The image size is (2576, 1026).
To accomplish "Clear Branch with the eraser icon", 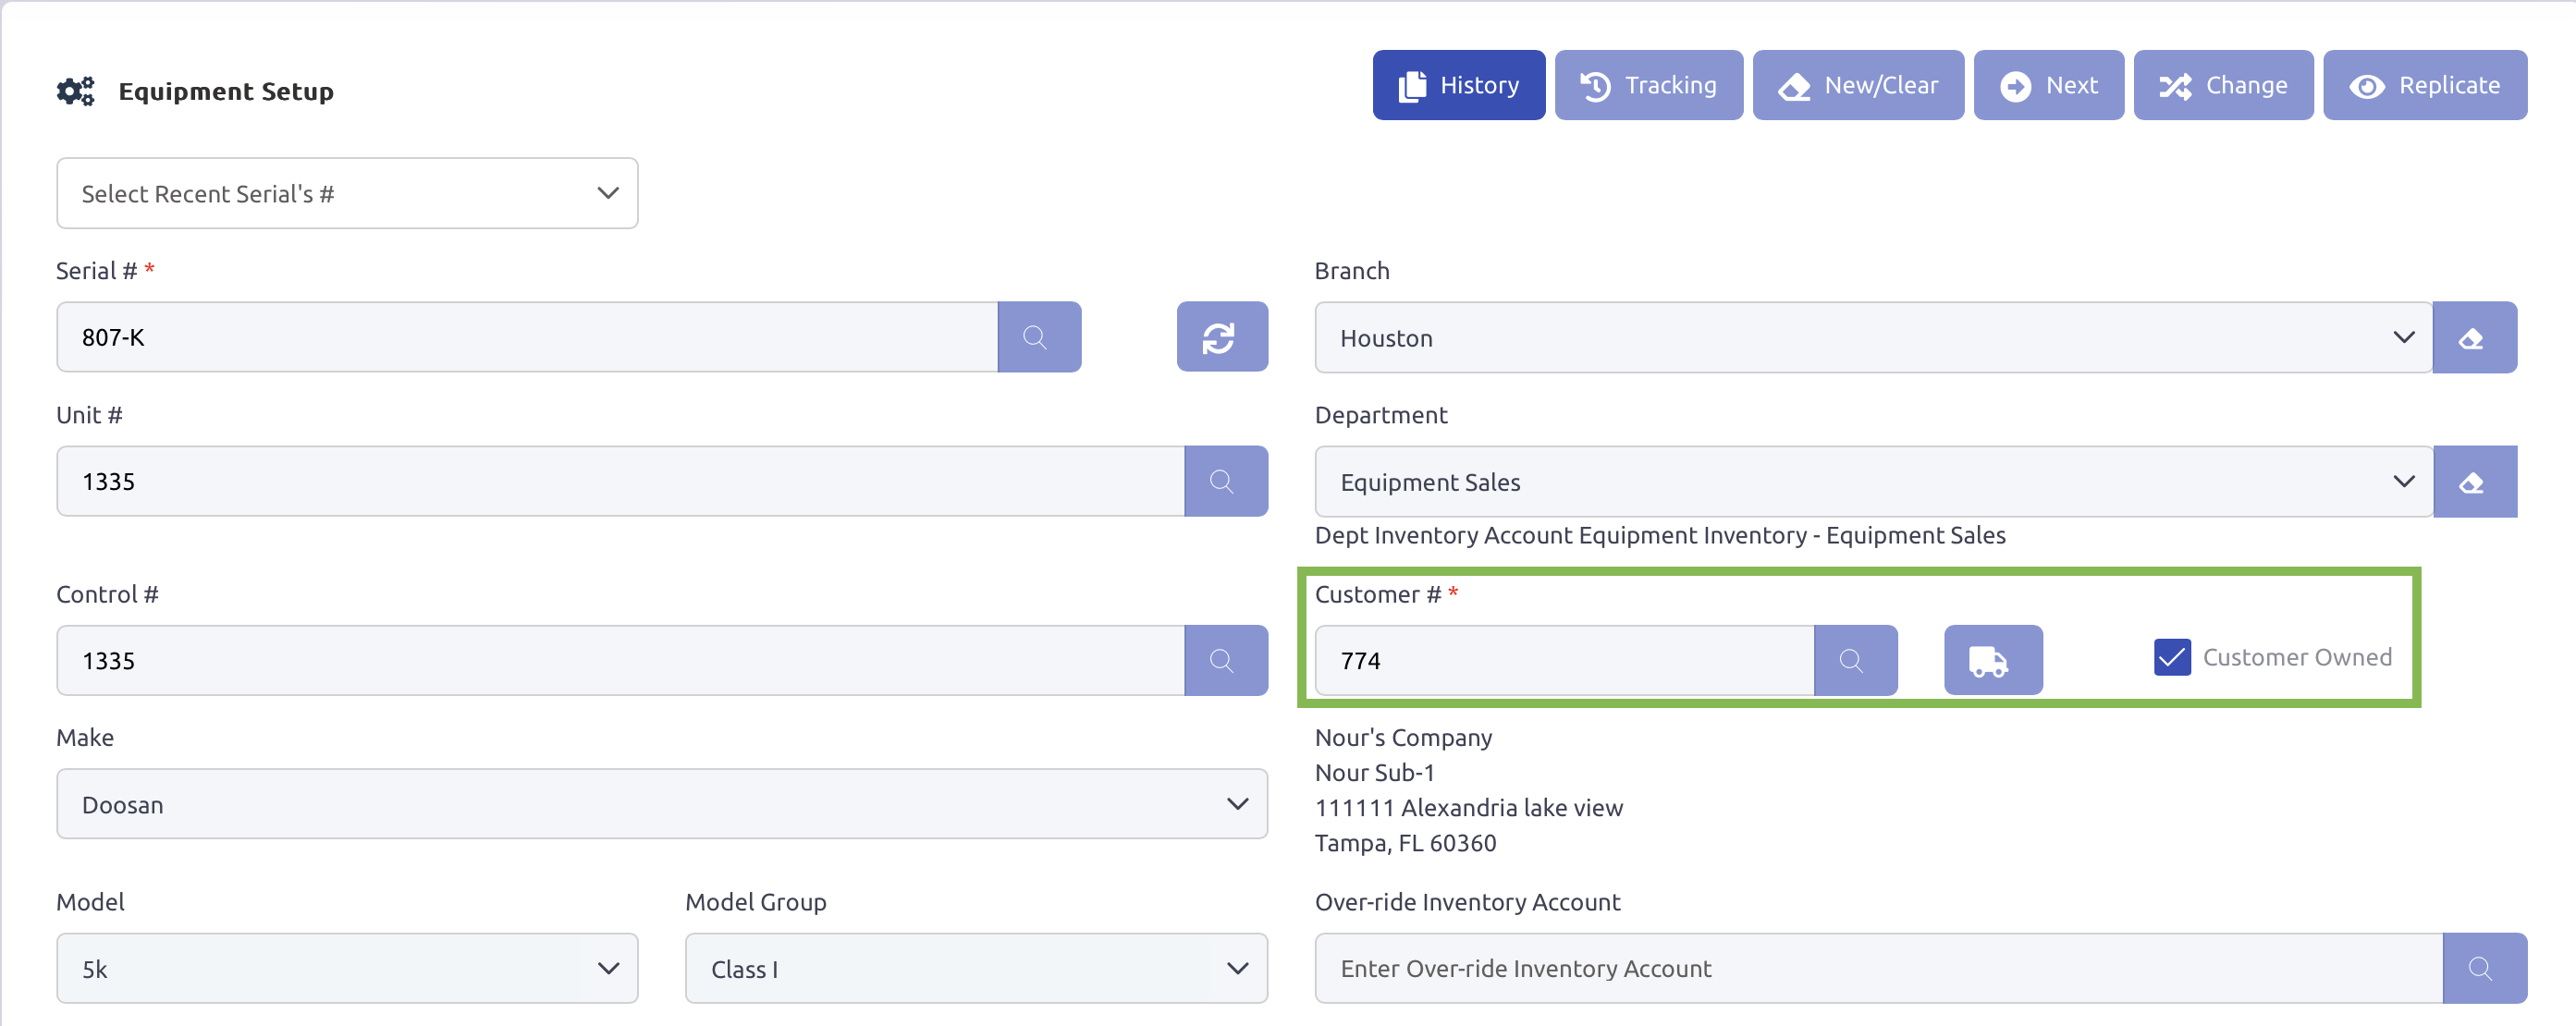I will pos(2473,338).
